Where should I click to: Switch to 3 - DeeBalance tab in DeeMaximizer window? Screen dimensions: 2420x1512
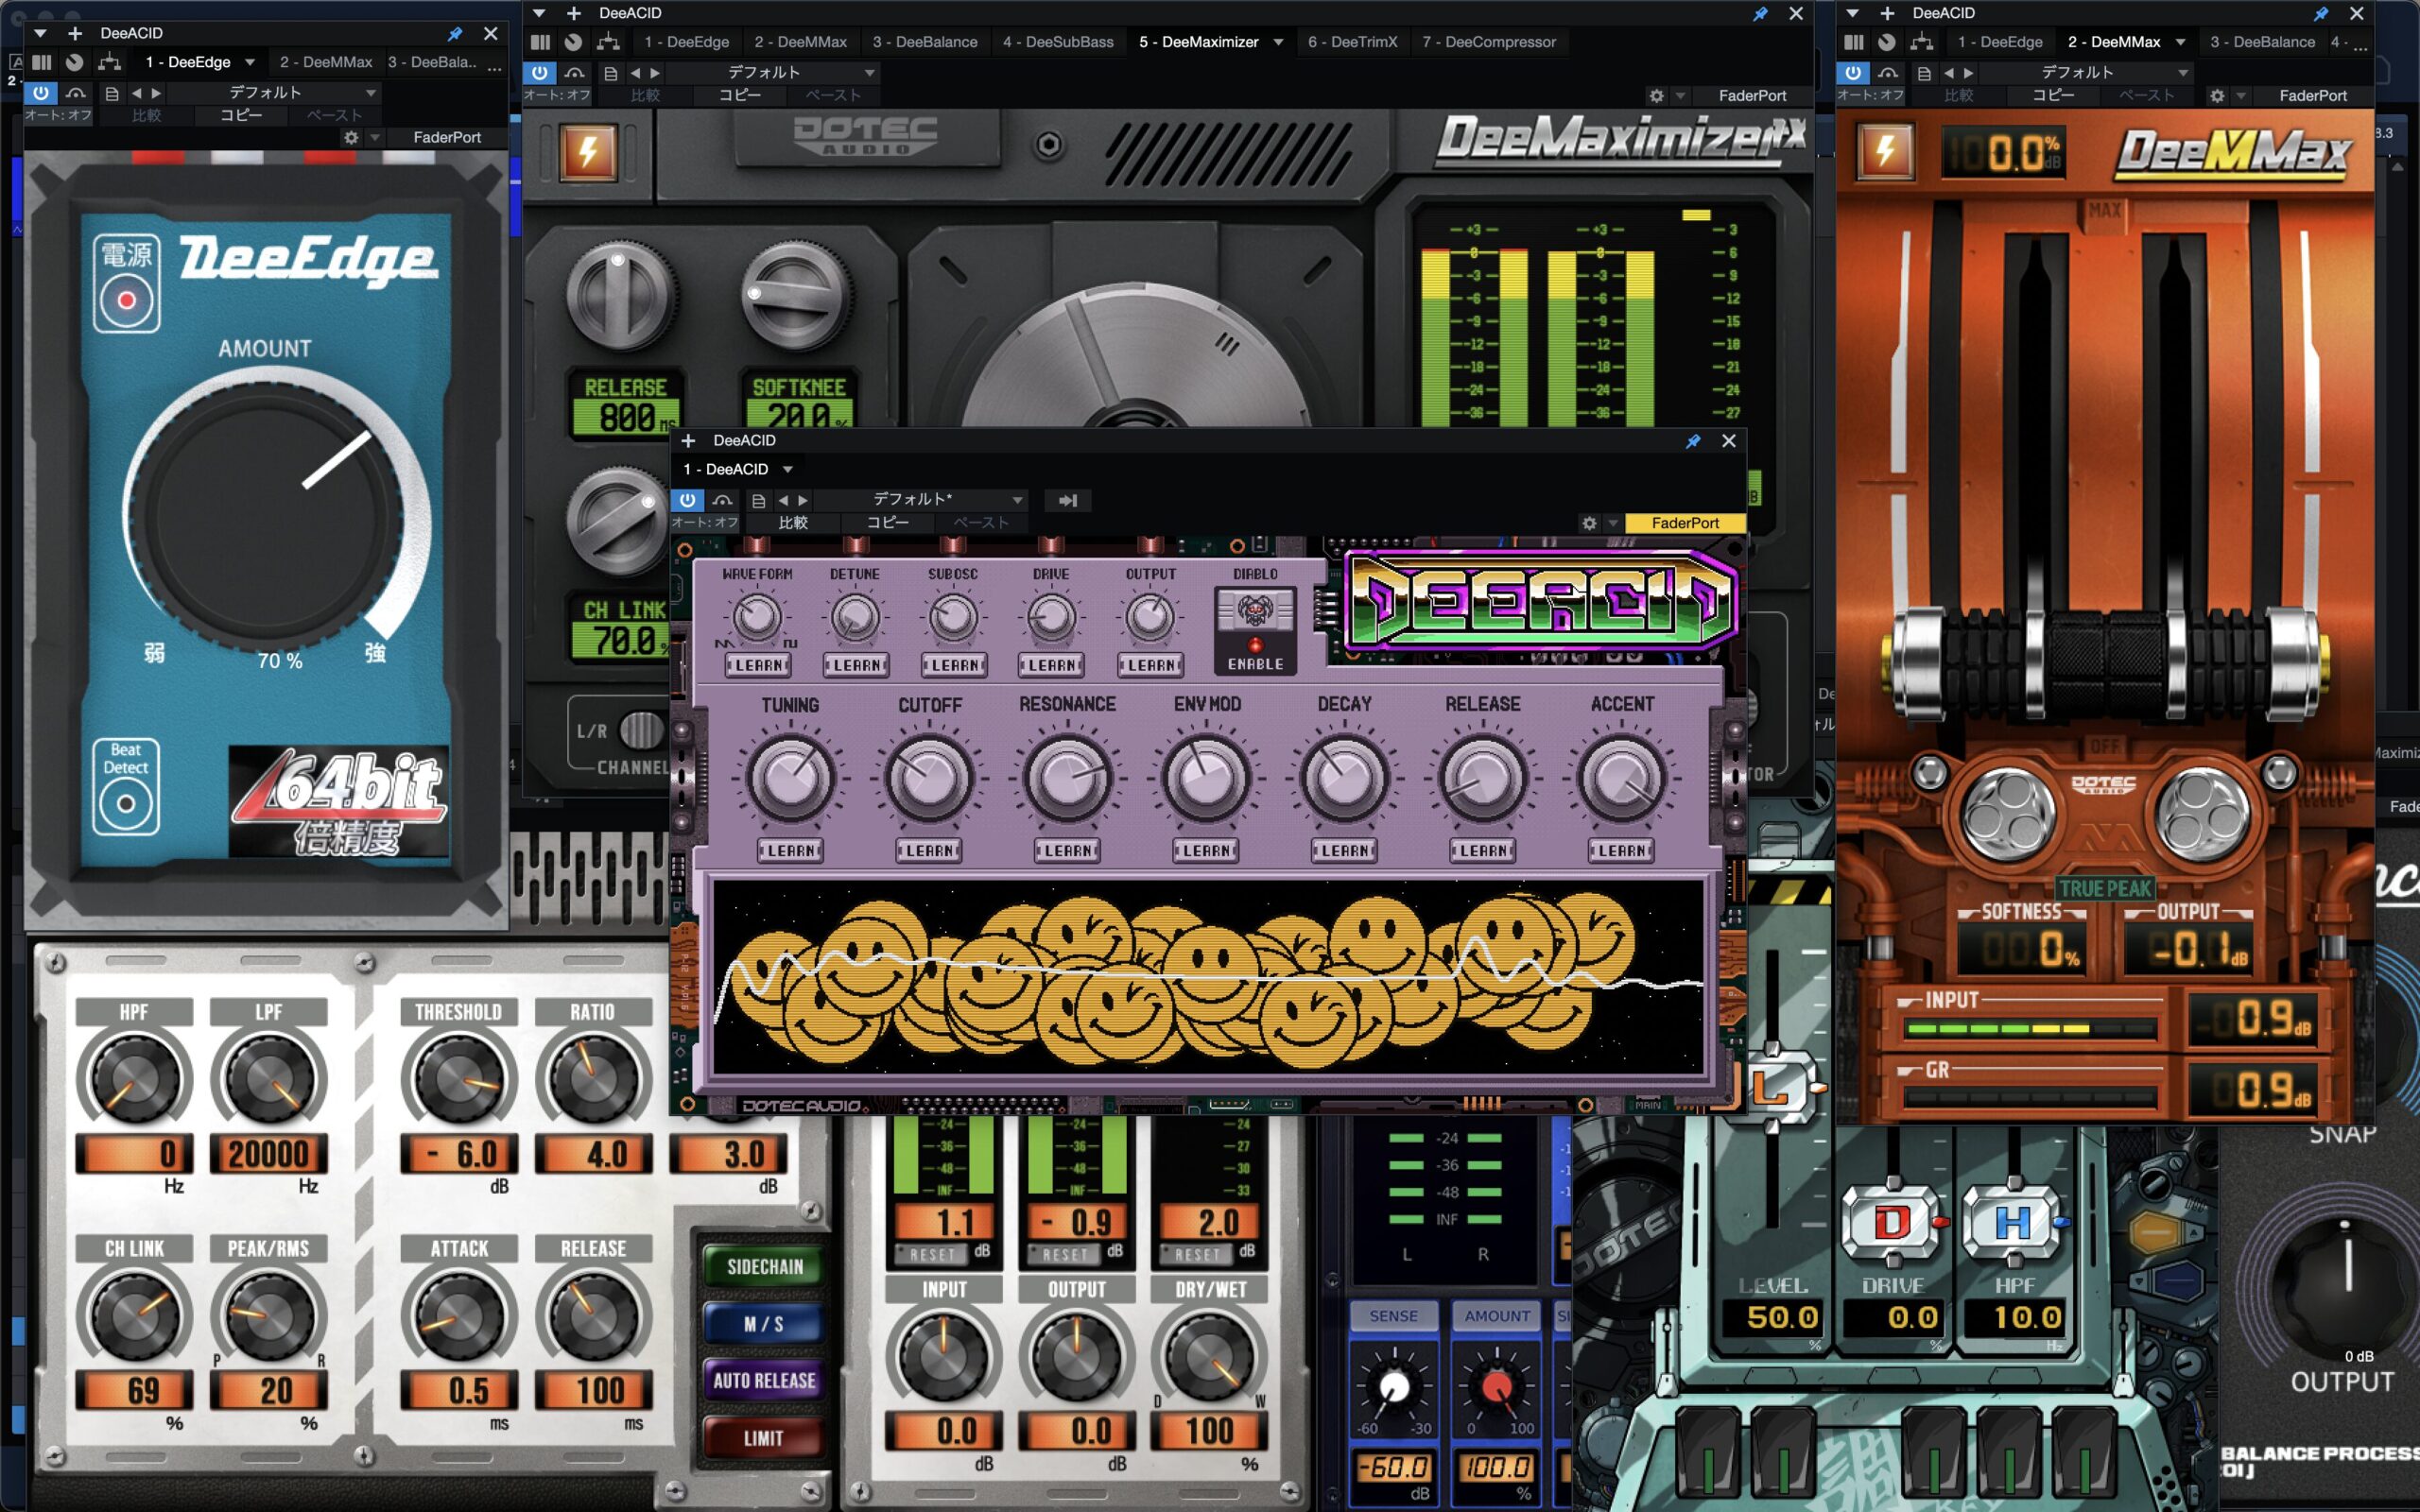tap(925, 42)
